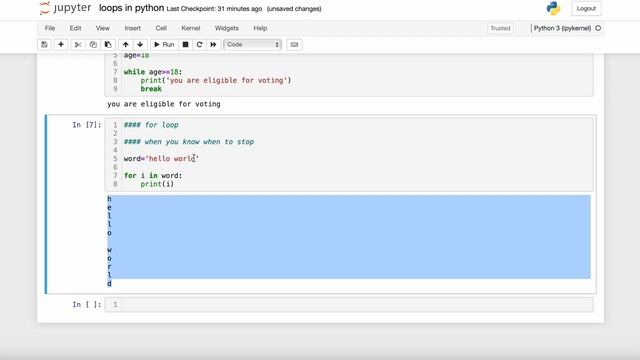The image size is (640, 360).
Task: Open the Edit menu
Action: click(76, 28)
